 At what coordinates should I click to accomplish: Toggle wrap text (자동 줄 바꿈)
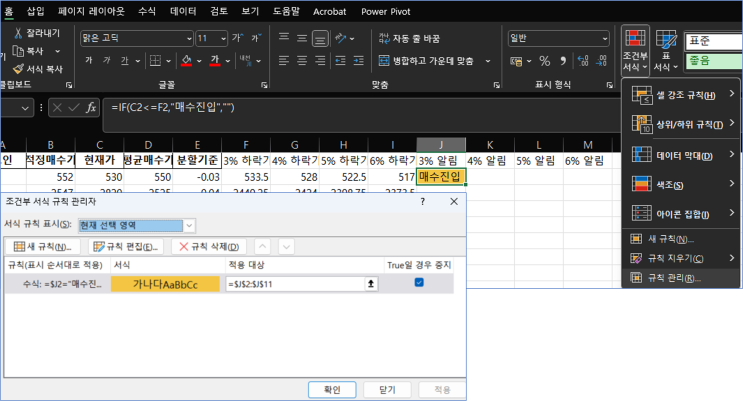pyautogui.click(x=409, y=38)
